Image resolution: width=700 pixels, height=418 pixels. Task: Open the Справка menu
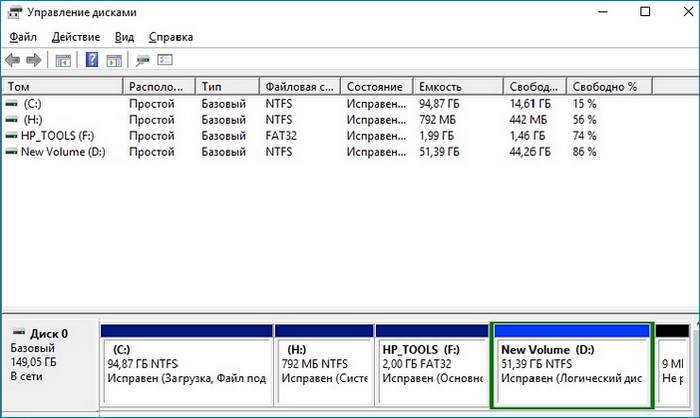pyautogui.click(x=170, y=37)
